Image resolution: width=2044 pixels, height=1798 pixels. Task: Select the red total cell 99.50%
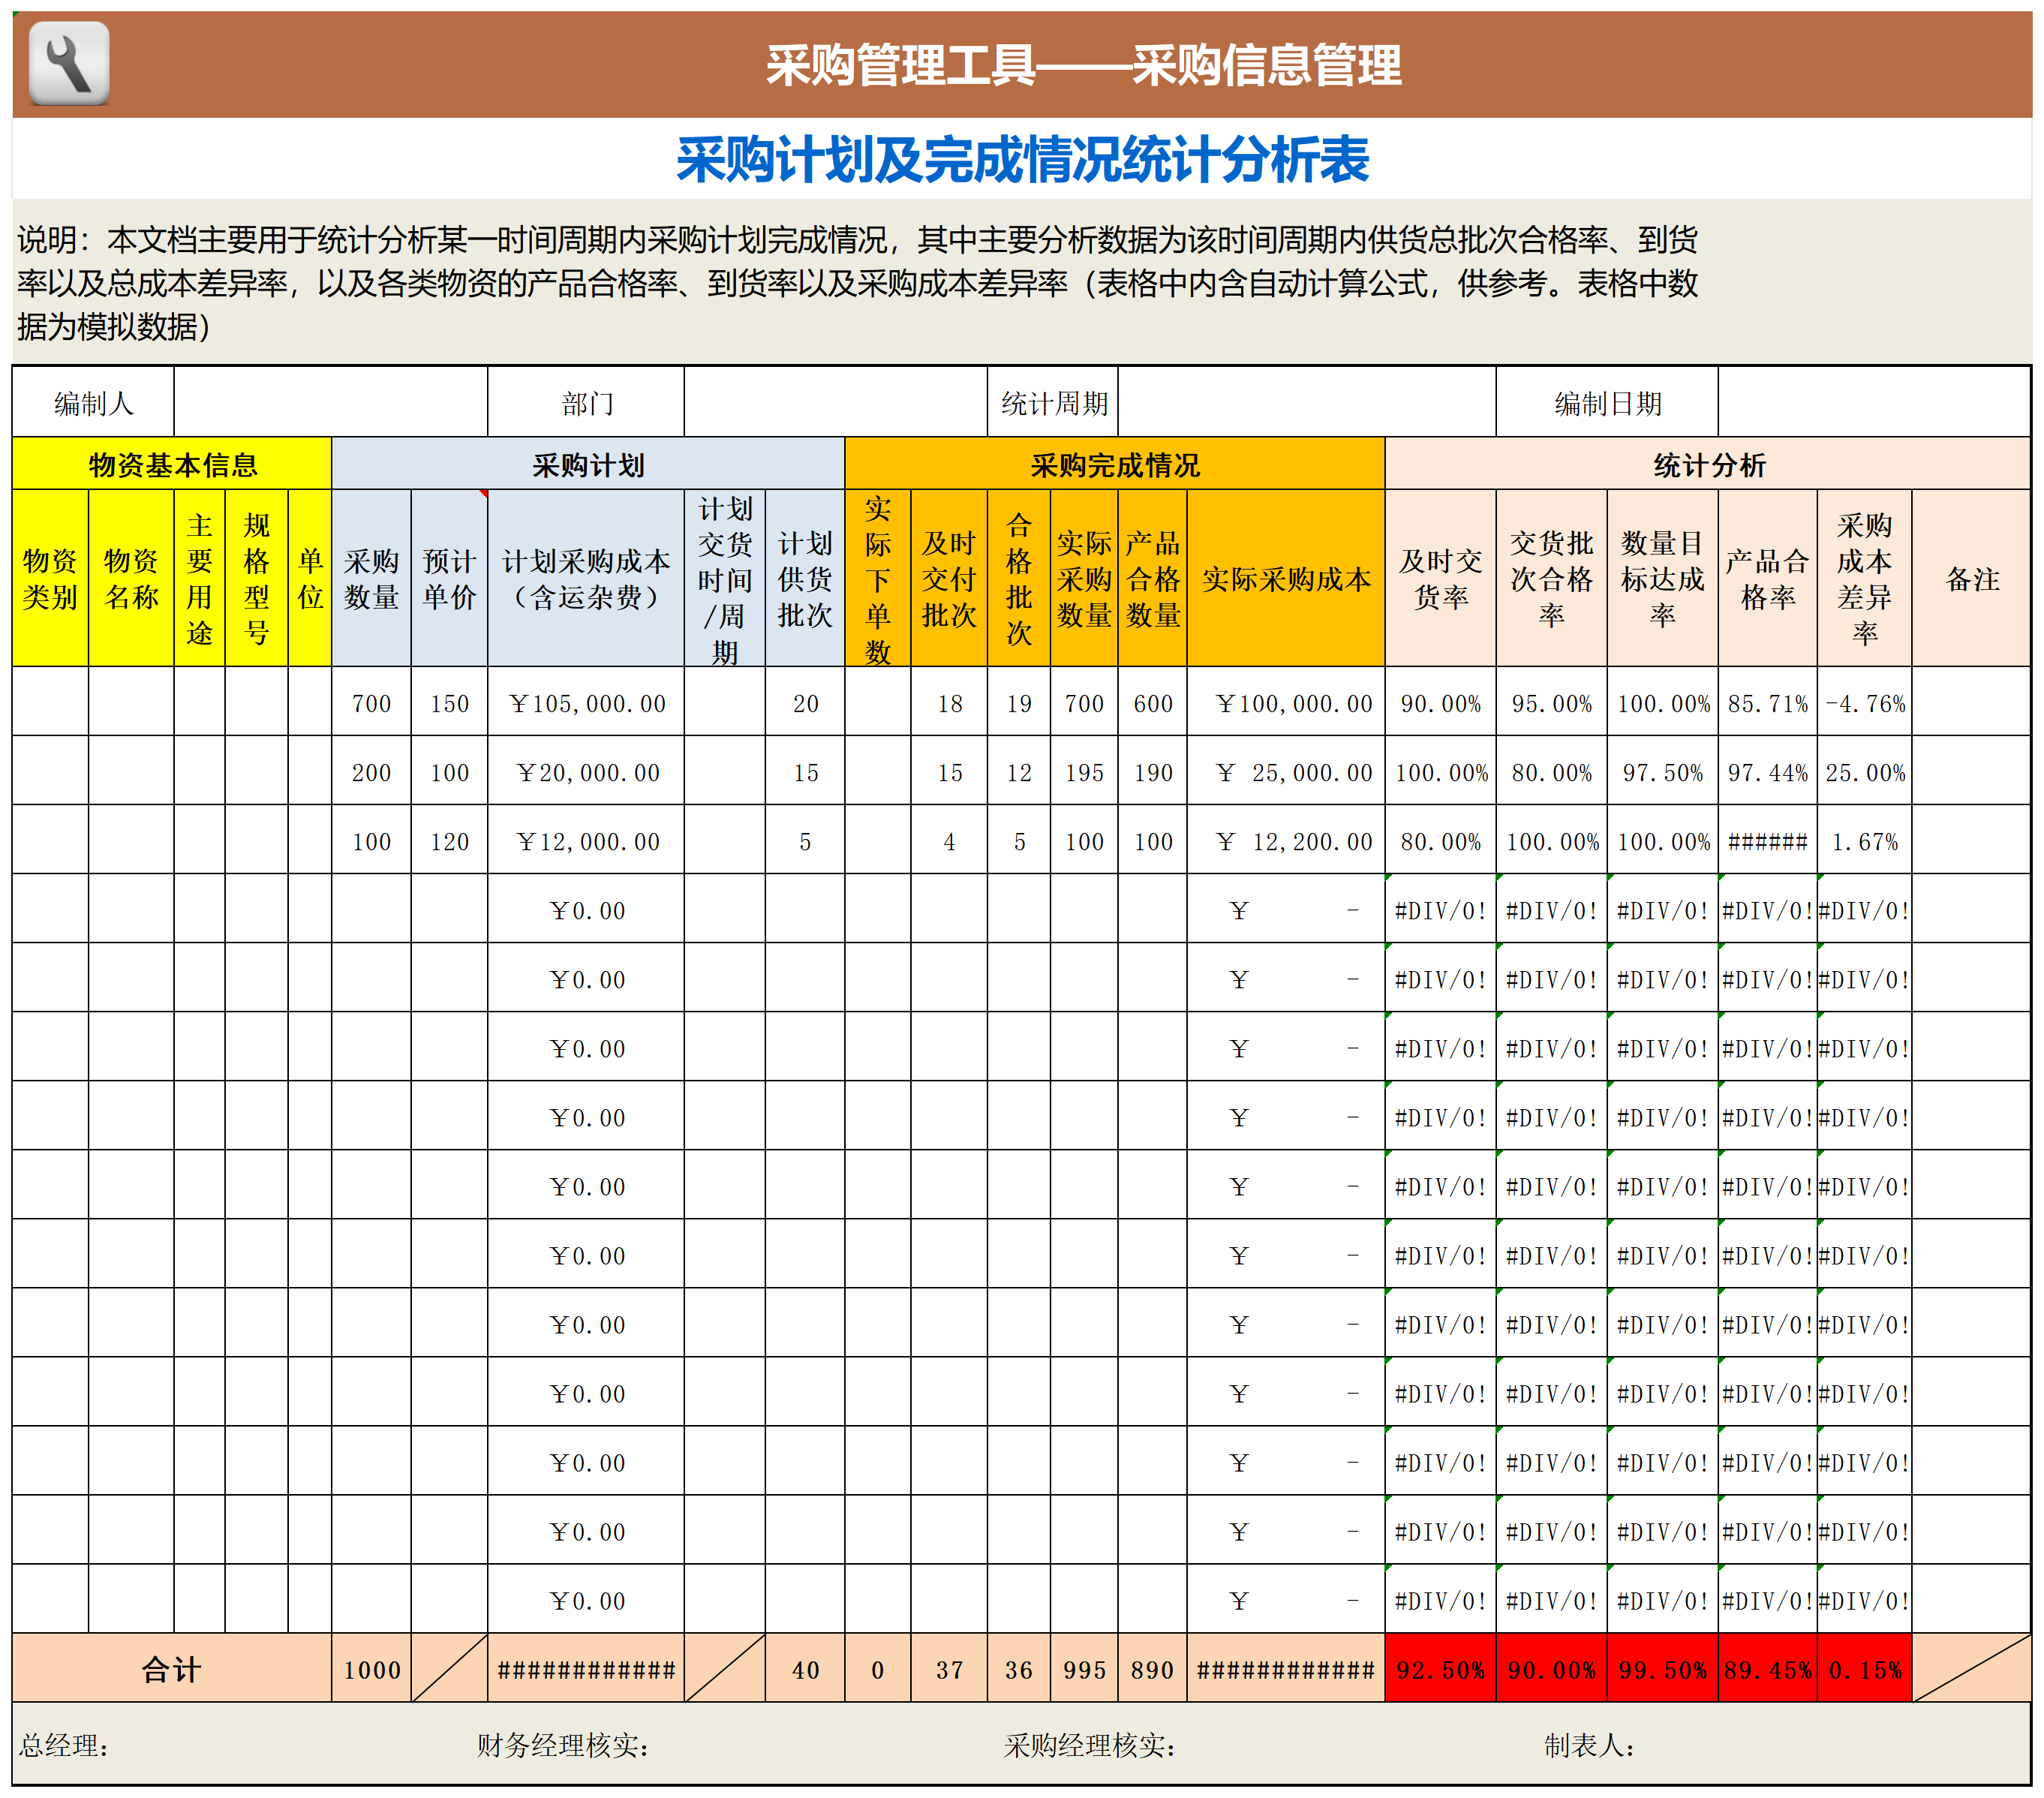pos(1663,1668)
